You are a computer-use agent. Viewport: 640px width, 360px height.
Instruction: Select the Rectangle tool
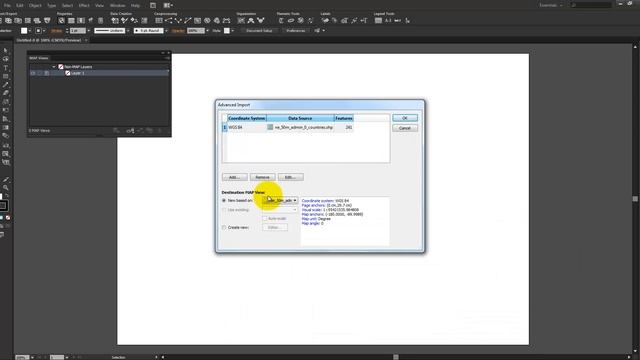tap(5, 76)
